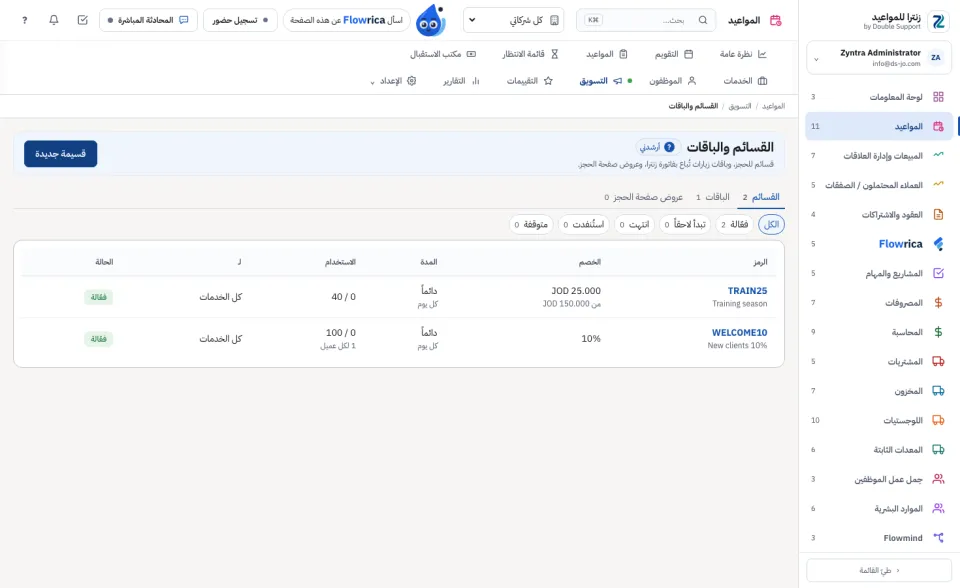960x588 pixels.
Task: Switch to الباقات tab
Action: [713, 197]
